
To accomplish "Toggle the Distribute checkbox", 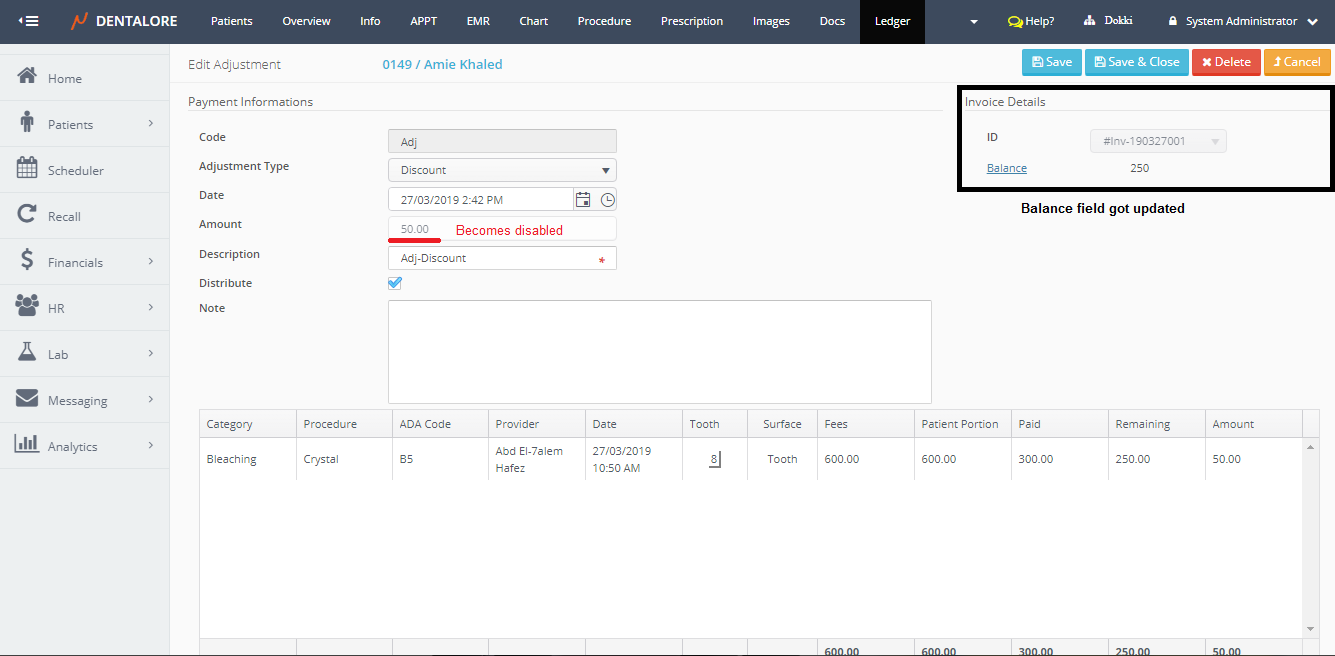I will point(395,283).
